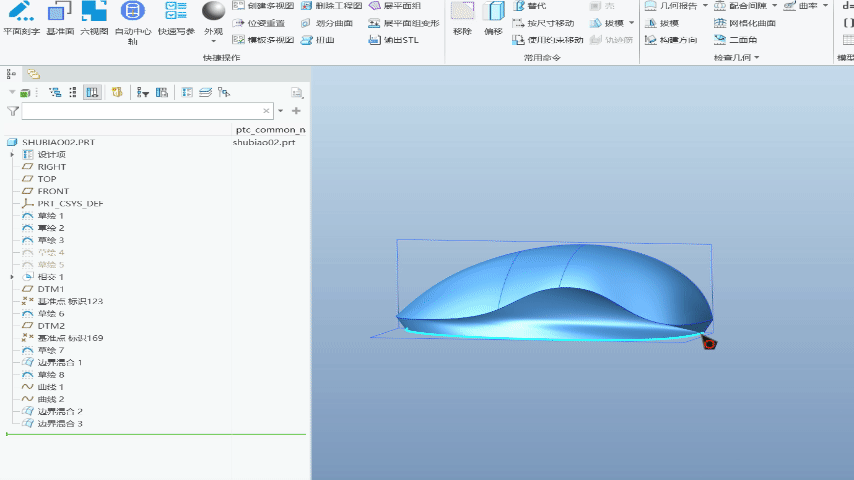Select the RIGHT datum plane
Image resolution: width=854 pixels, height=480 pixels.
(44, 167)
